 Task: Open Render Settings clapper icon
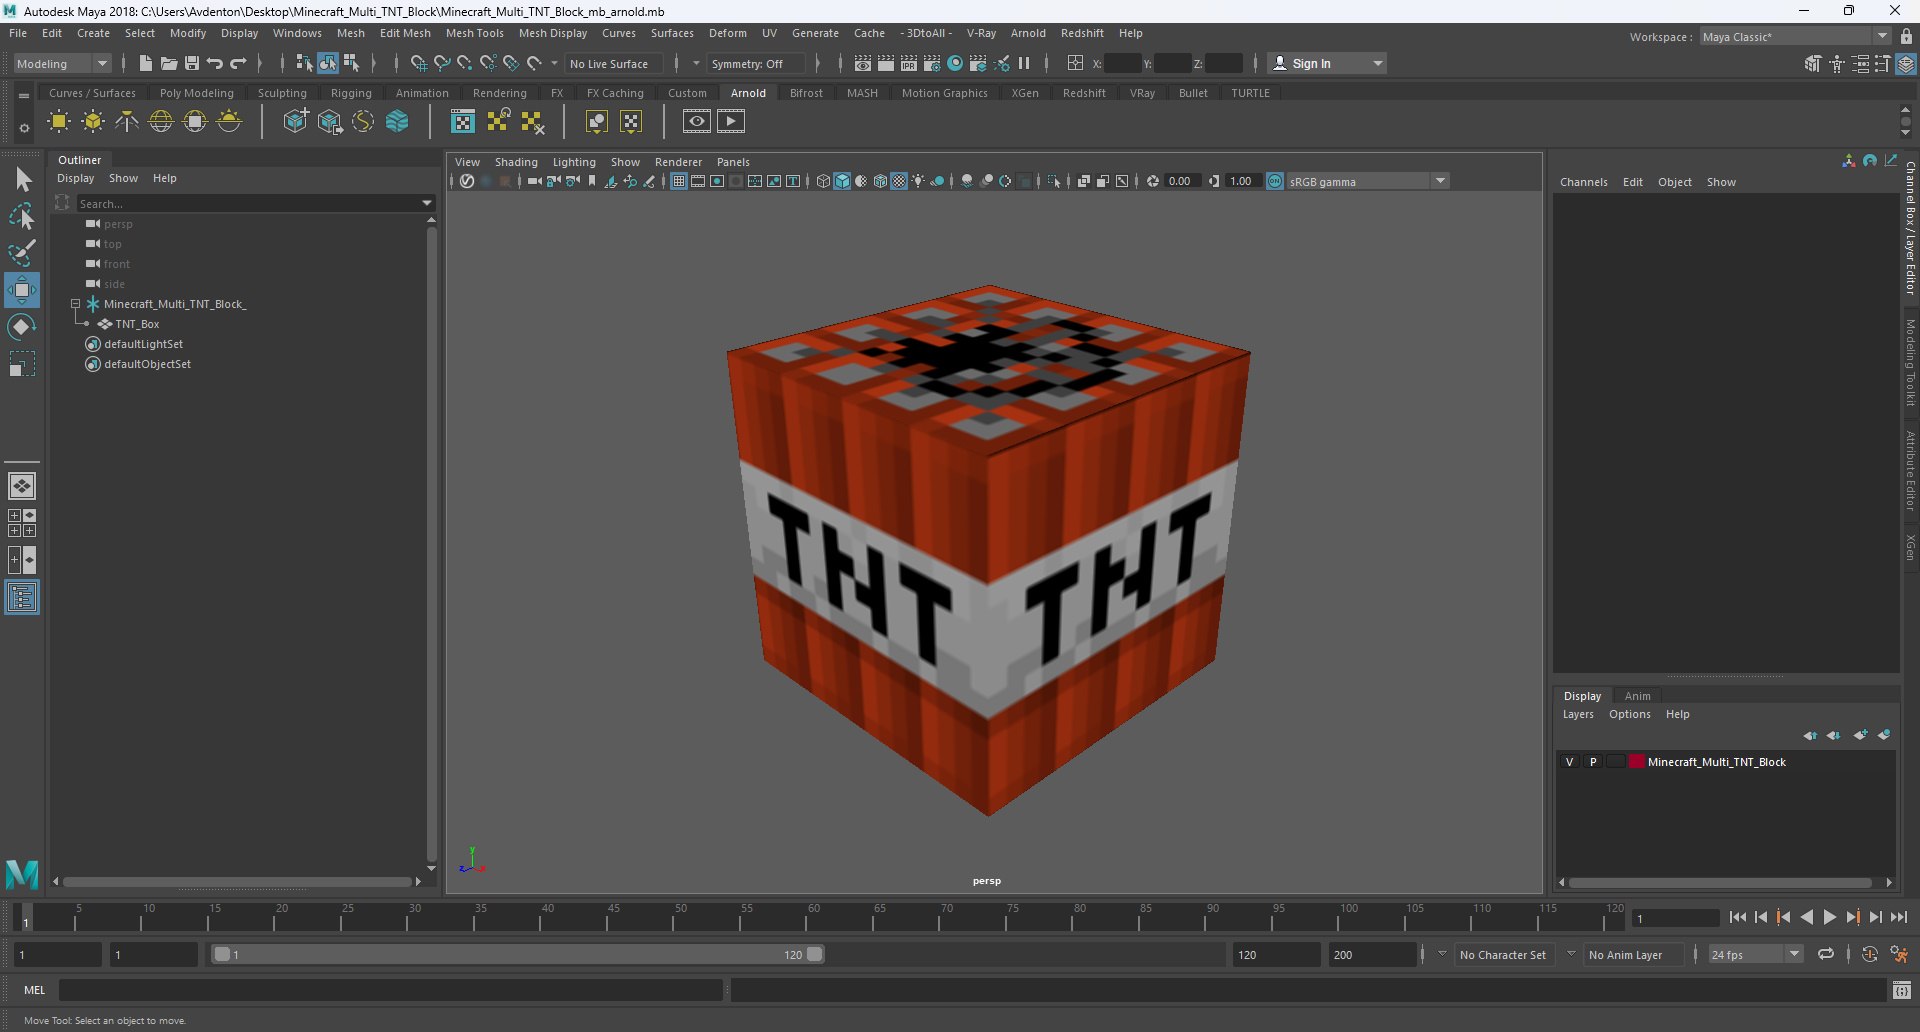932,63
